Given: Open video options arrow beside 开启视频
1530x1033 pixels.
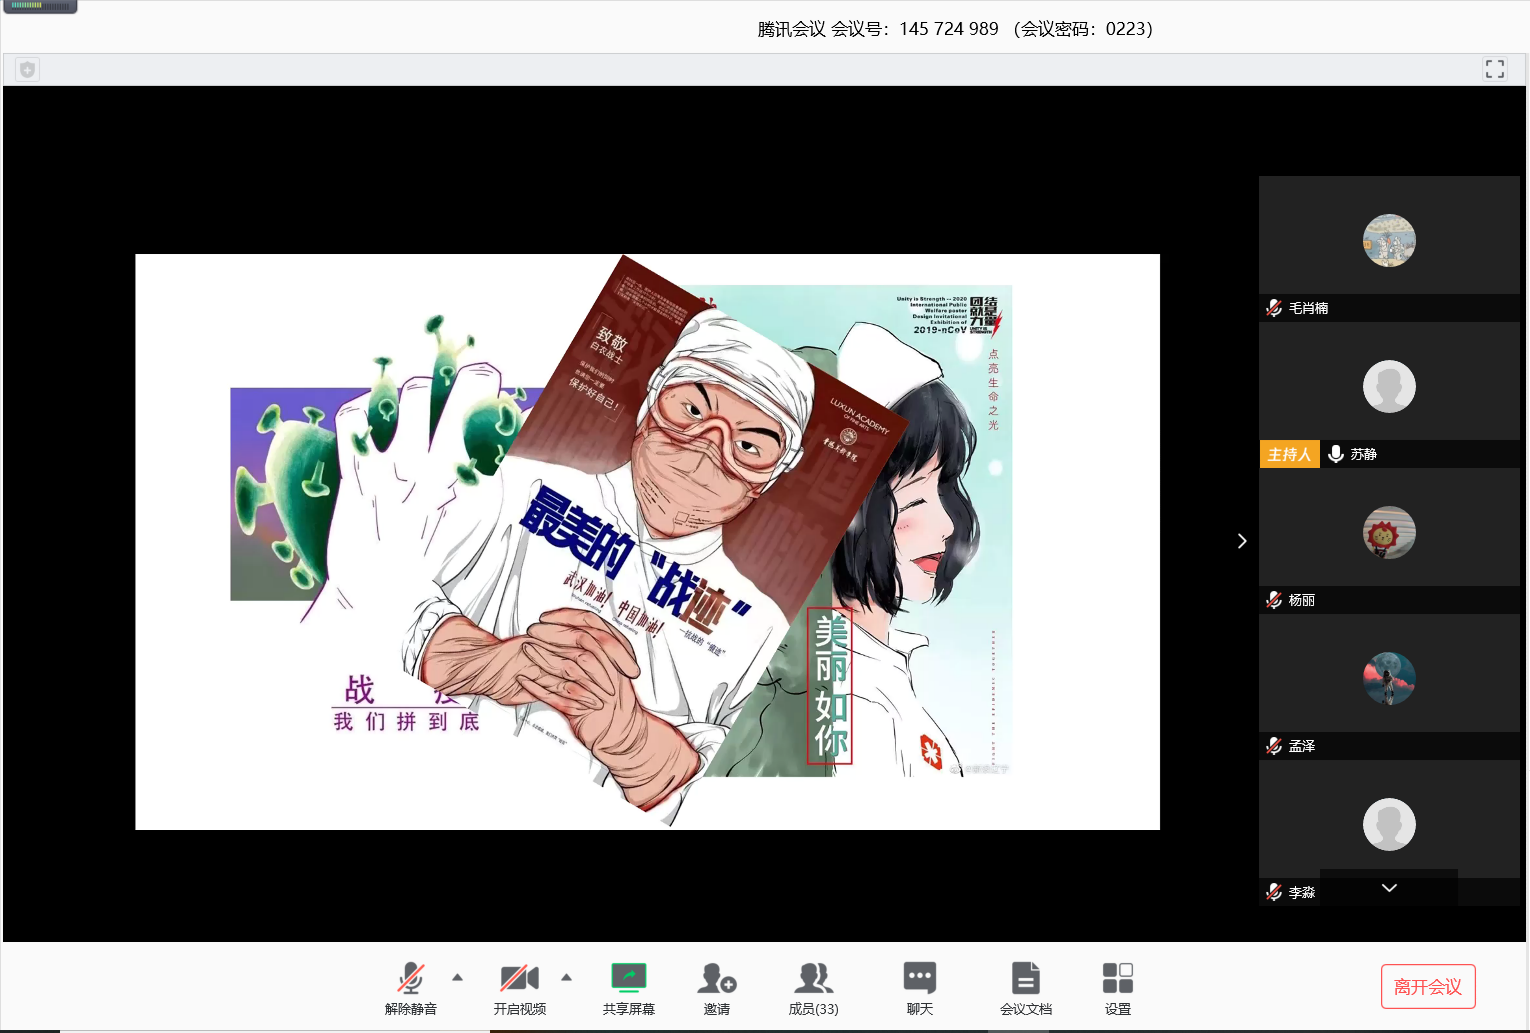Looking at the screenshot, I should [x=567, y=977].
